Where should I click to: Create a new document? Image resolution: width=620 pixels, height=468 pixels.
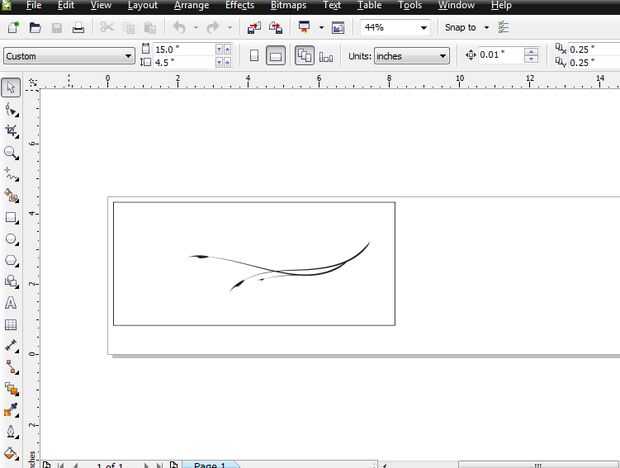[13, 27]
